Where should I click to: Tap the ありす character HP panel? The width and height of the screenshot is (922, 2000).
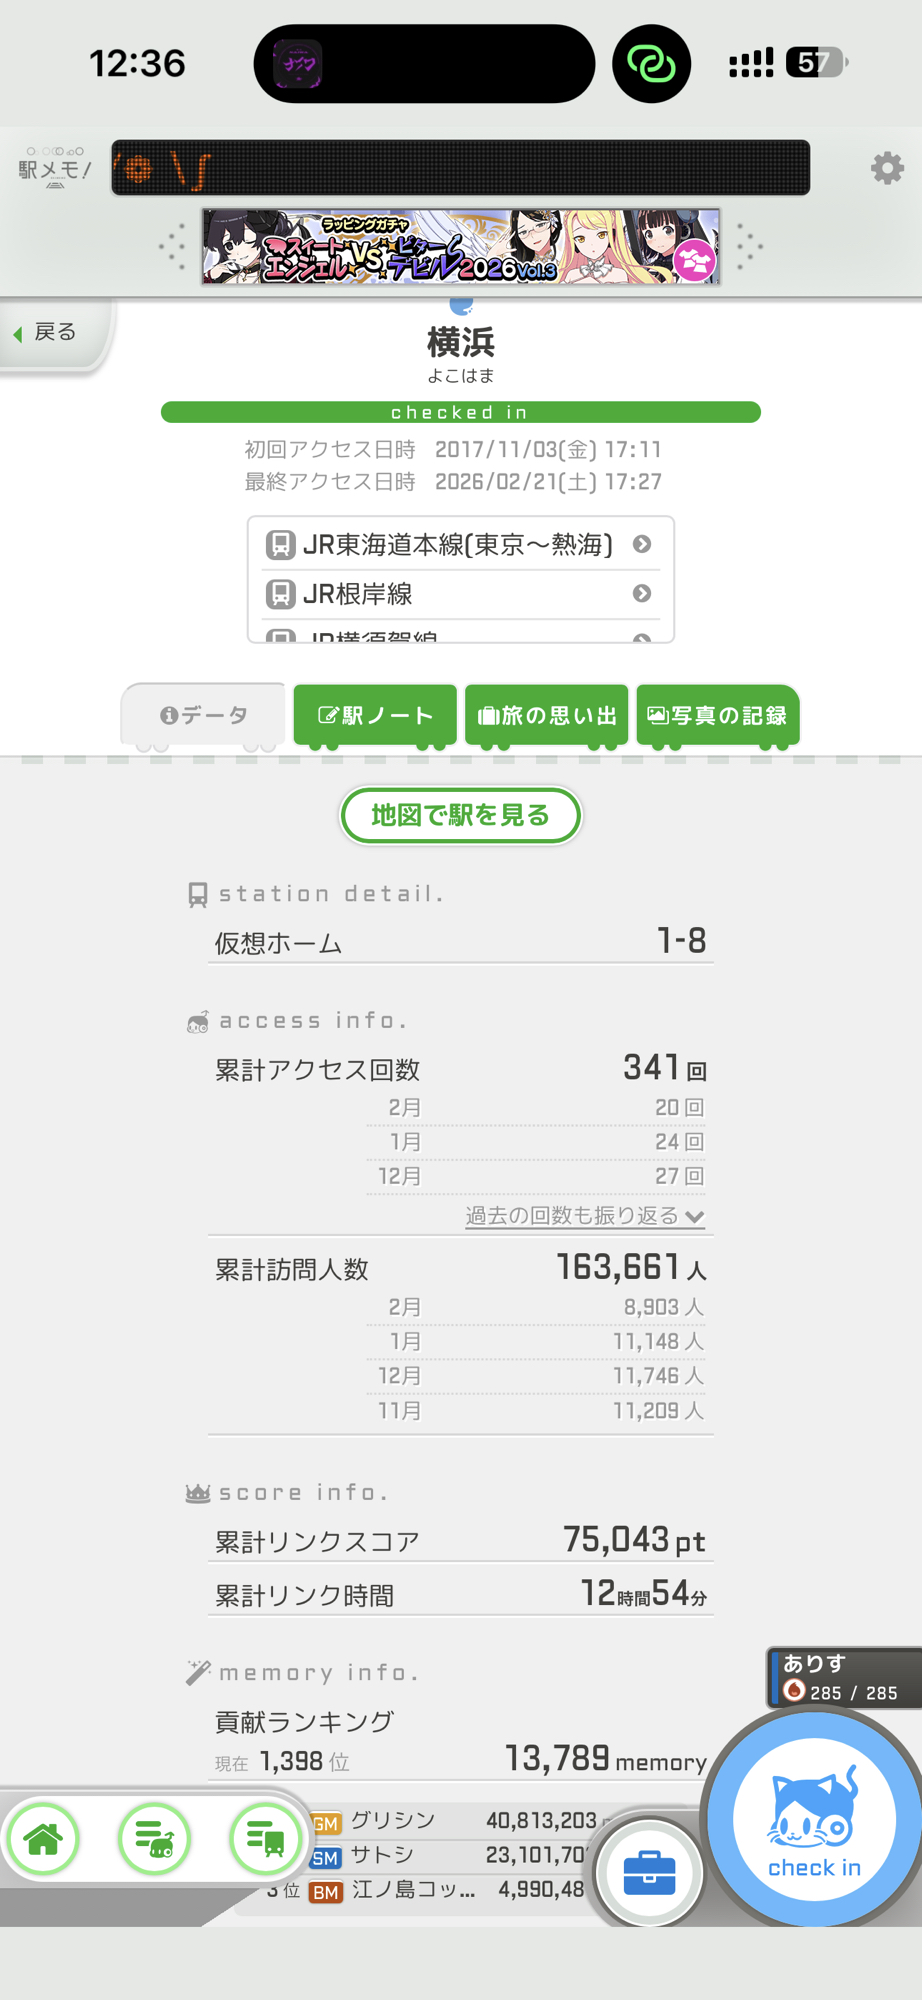coord(842,1677)
